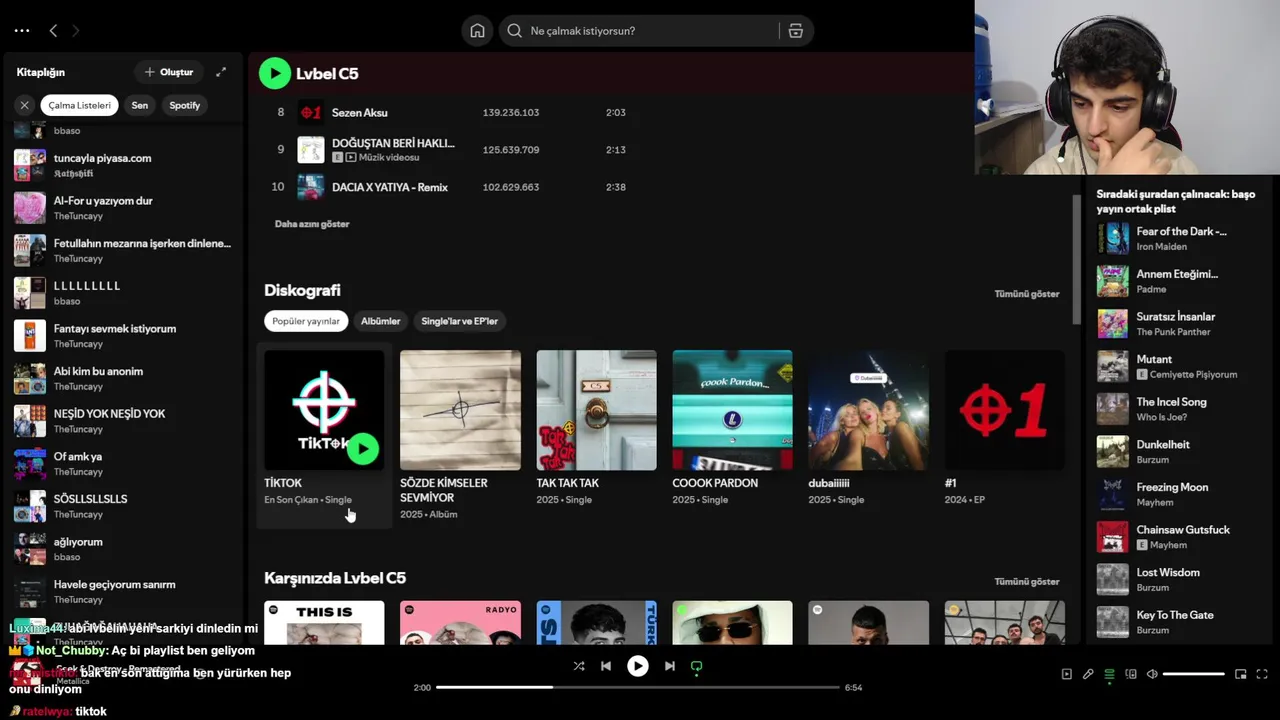Open SÖZDE KİMSELER SEVMİYOR album cover

pos(460,410)
